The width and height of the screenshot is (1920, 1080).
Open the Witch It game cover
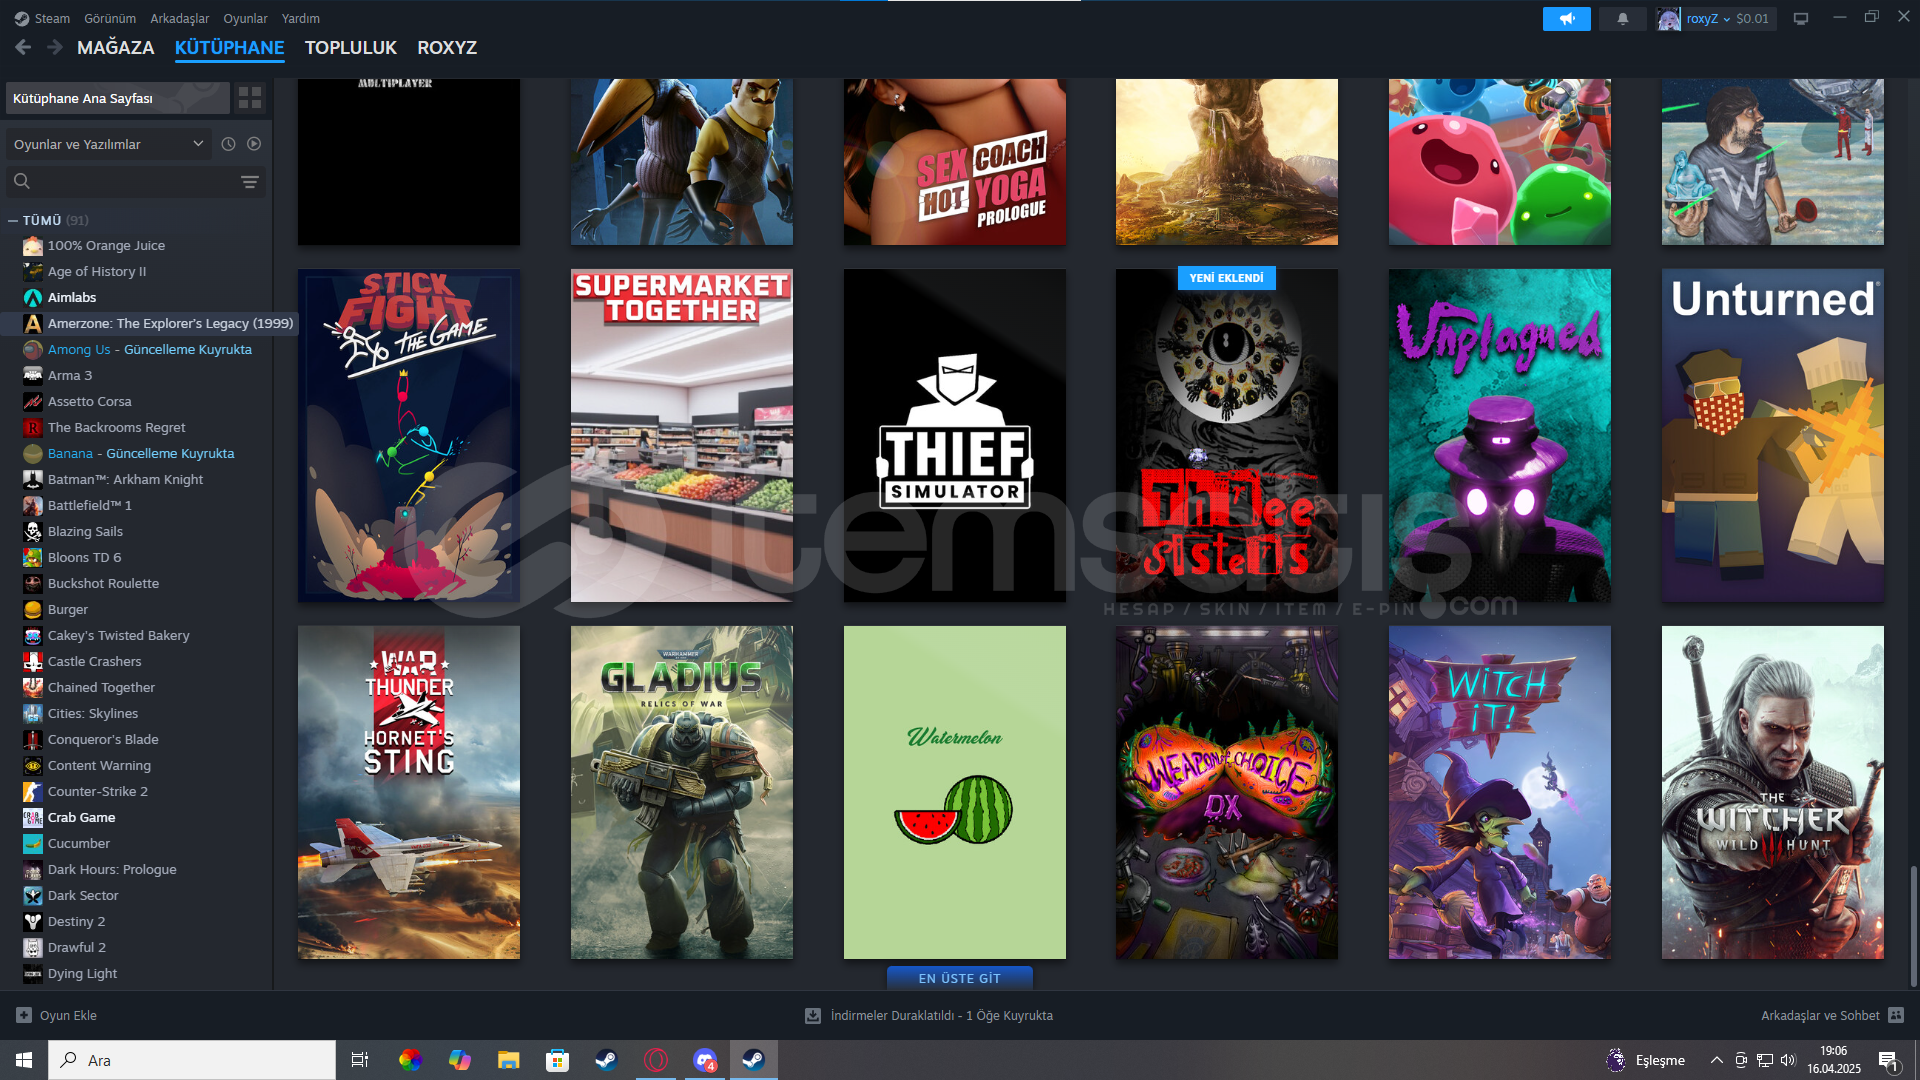1500,792
